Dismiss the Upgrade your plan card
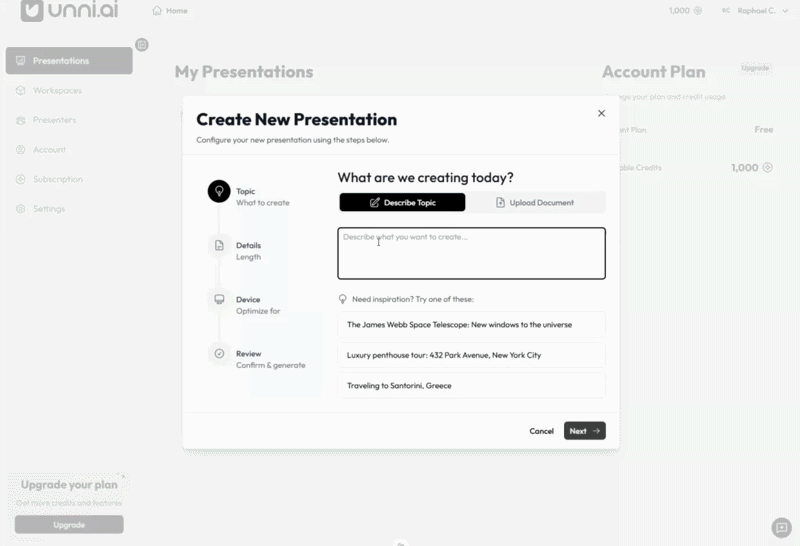The width and height of the screenshot is (800, 546). click(x=123, y=476)
